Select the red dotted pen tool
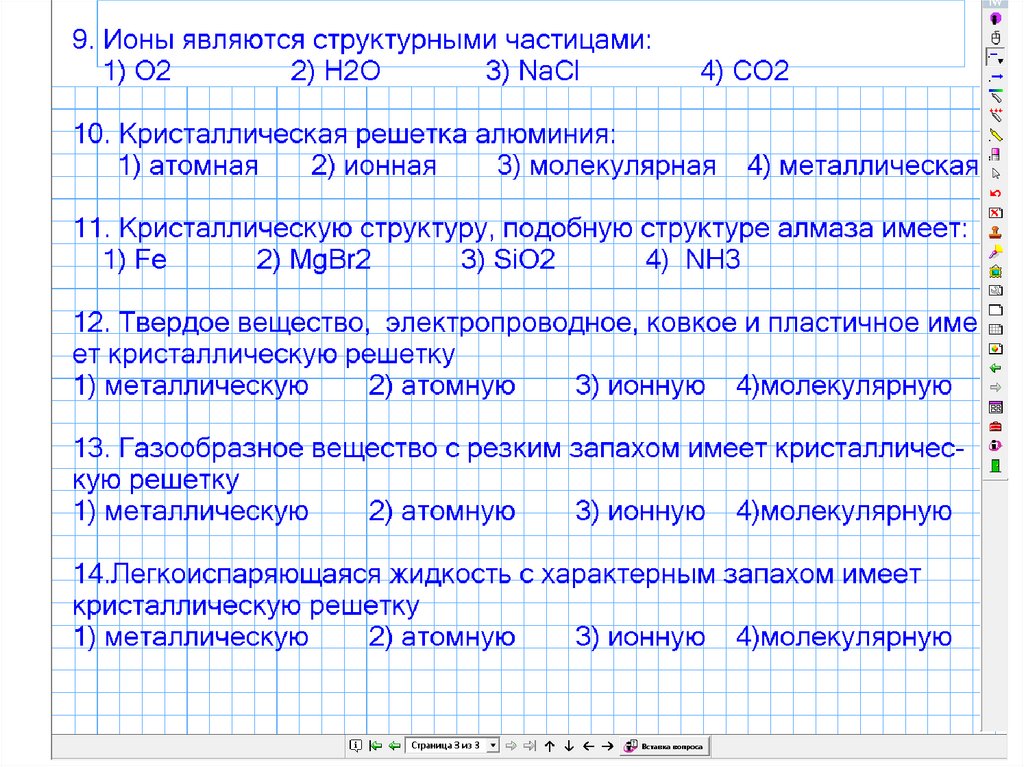The image size is (1024, 767). point(995,116)
